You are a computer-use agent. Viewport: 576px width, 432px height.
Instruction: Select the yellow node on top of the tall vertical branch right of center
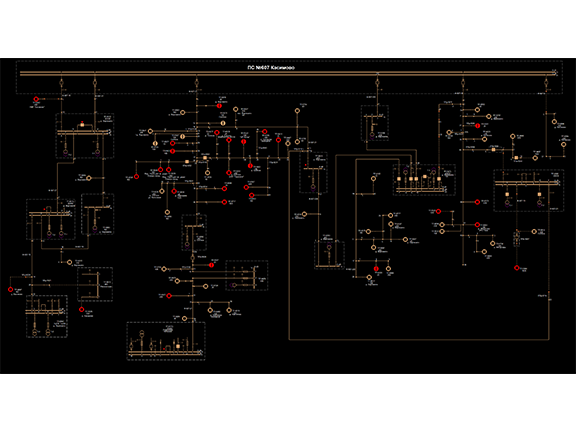pos(297,111)
